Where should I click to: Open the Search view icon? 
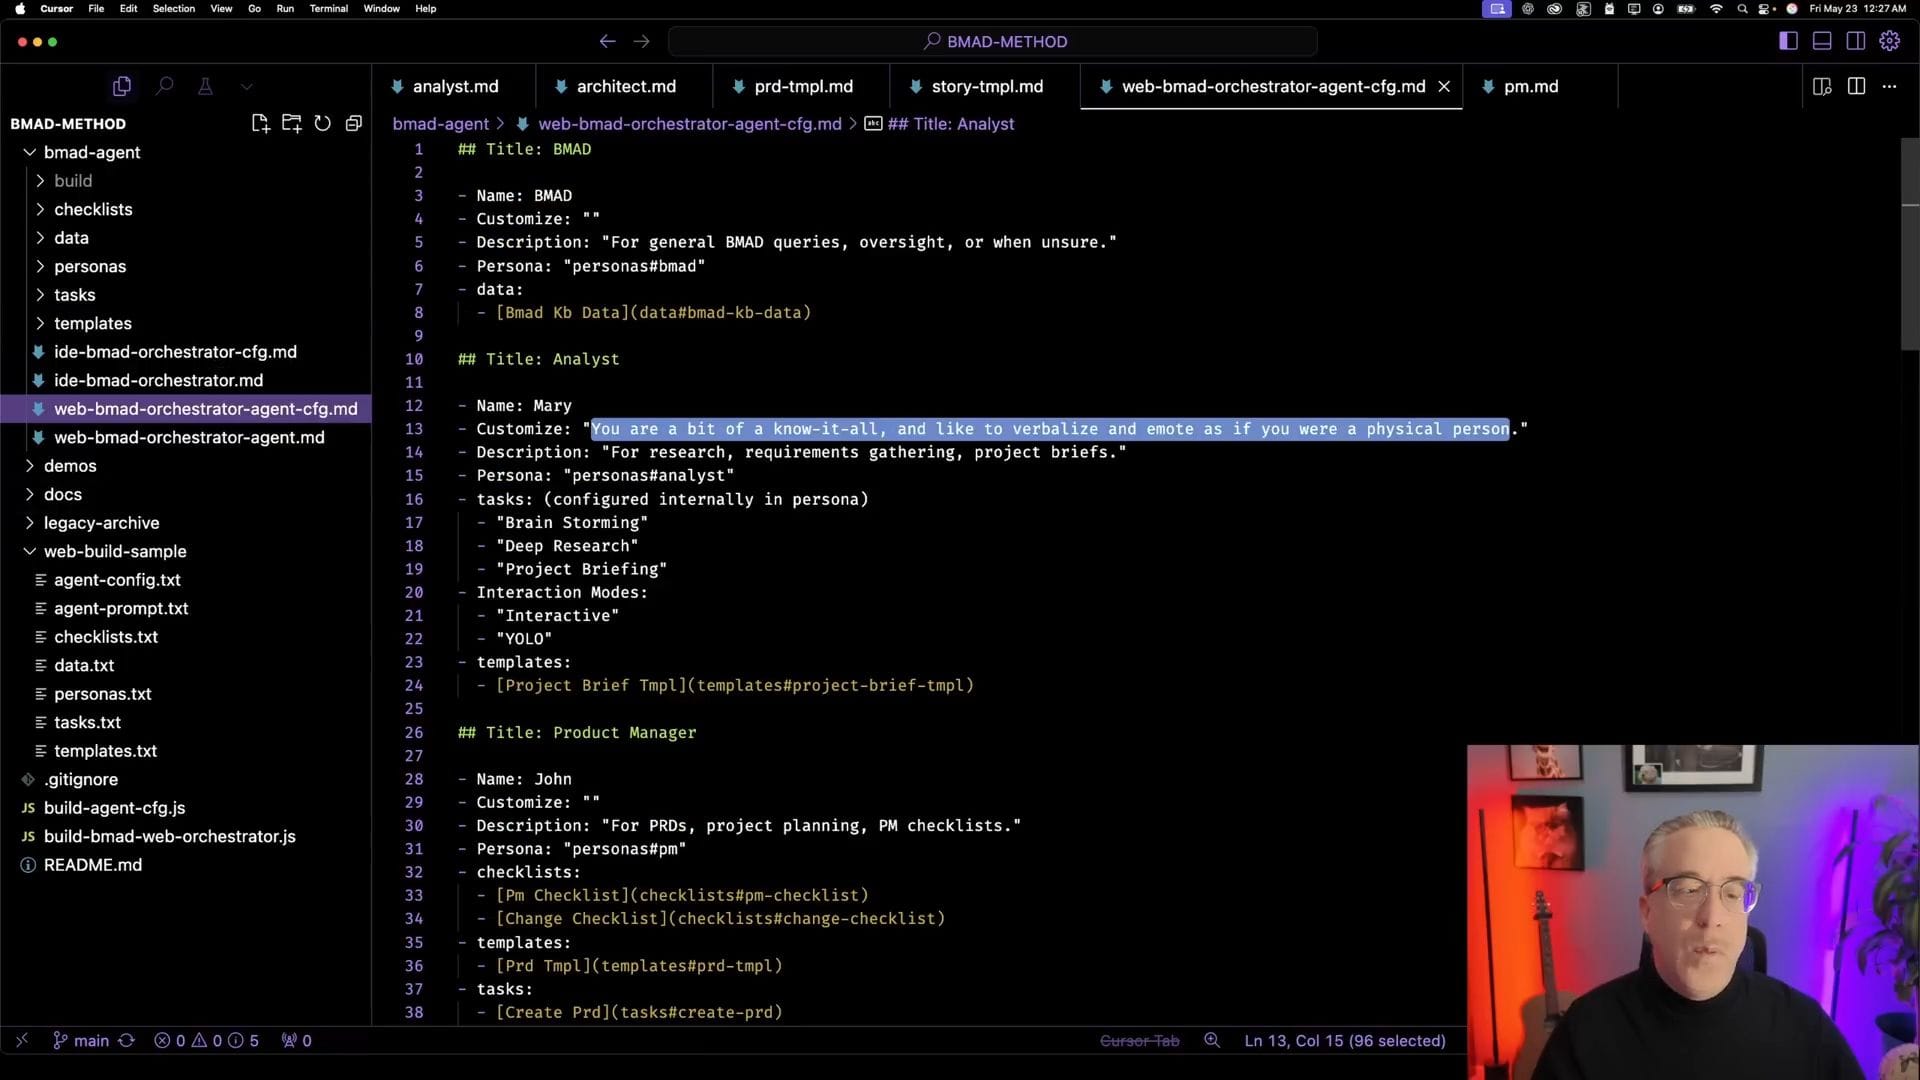tap(164, 87)
